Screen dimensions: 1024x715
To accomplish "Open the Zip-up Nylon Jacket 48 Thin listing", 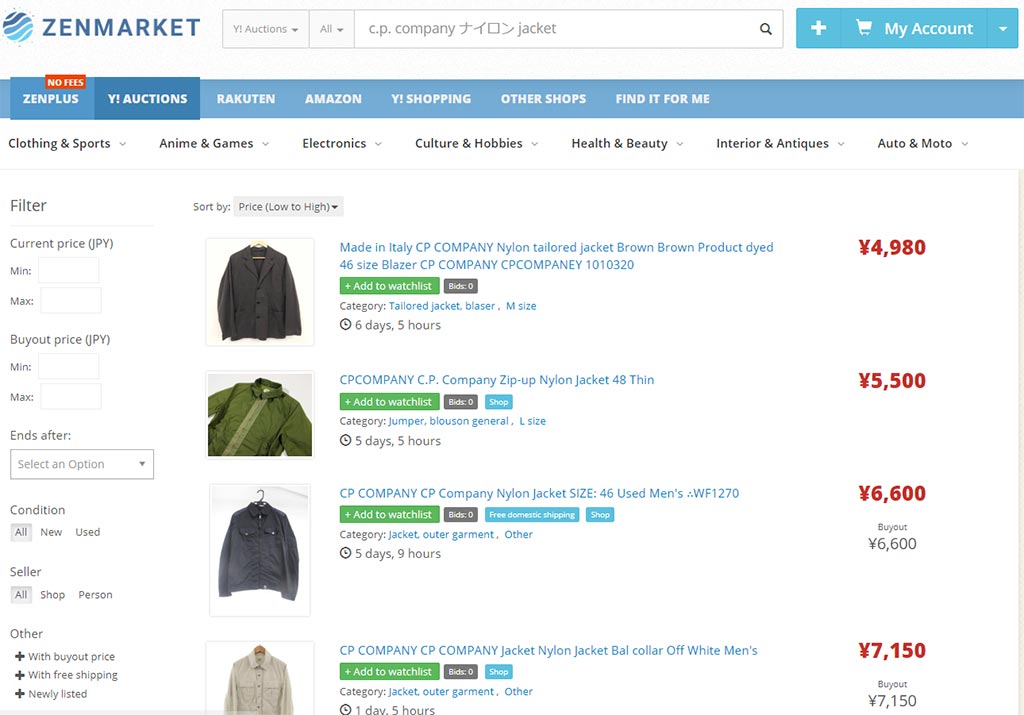I will pyautogui.click(x=496, y=380).
